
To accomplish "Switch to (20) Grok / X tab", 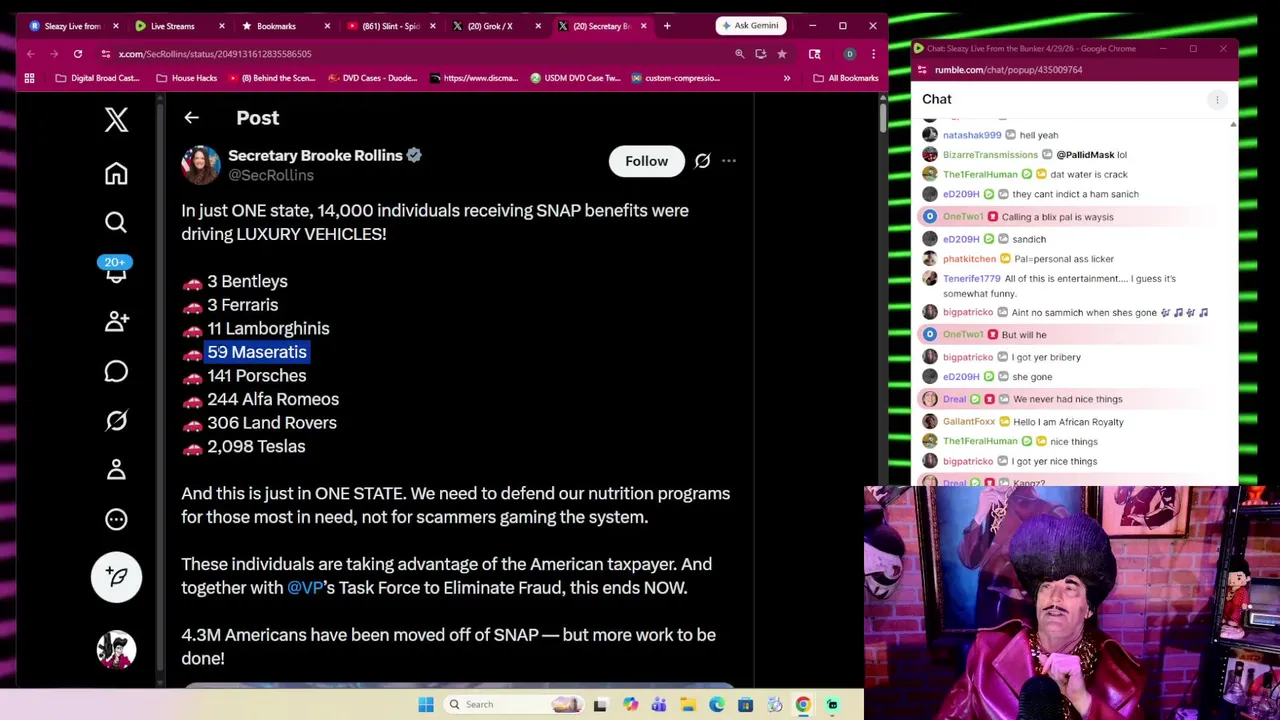I will tap(490, 26).
